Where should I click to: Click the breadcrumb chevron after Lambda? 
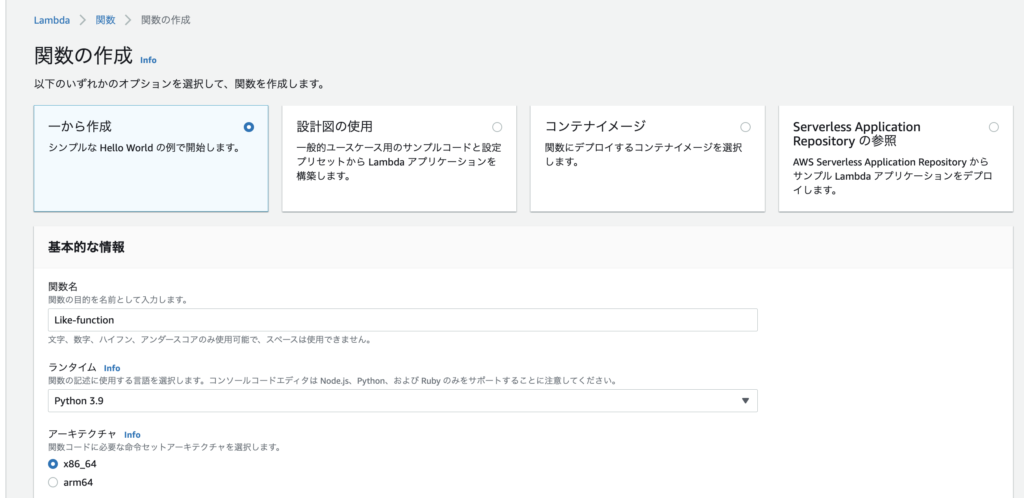point(83,20)
